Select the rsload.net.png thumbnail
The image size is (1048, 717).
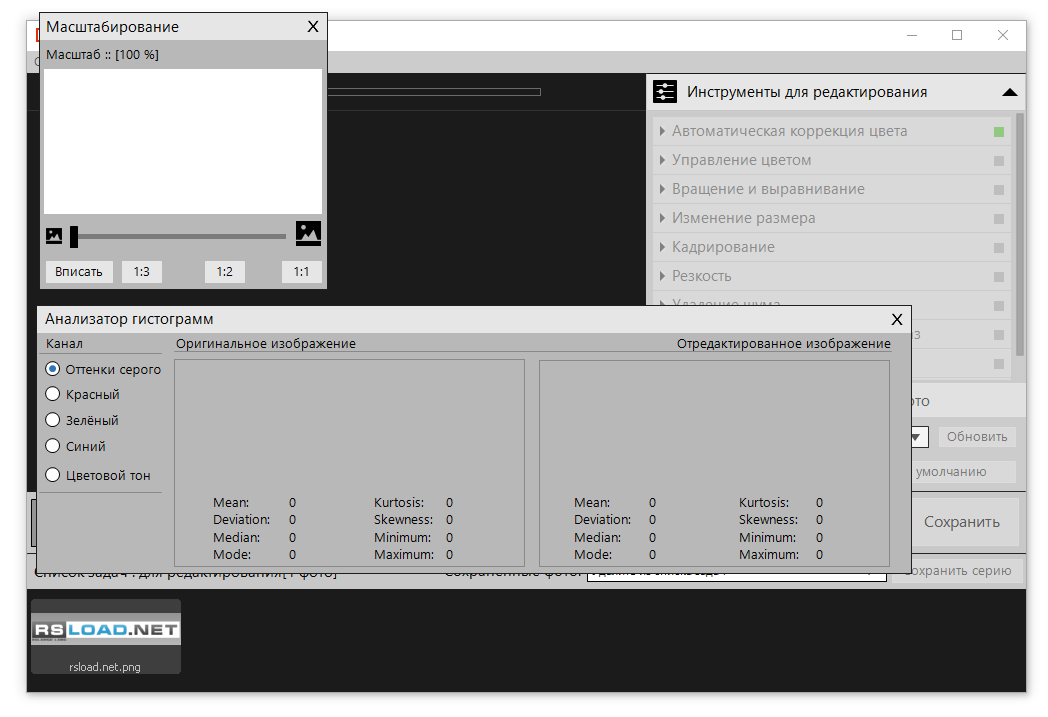(106, 636)
